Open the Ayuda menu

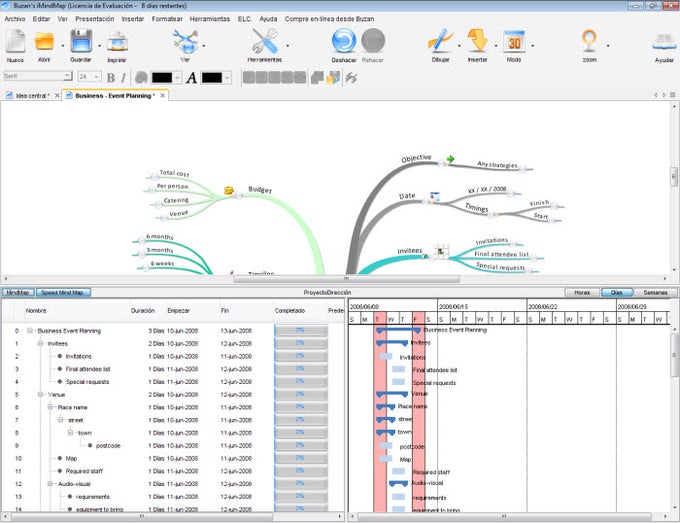[268, 19]
